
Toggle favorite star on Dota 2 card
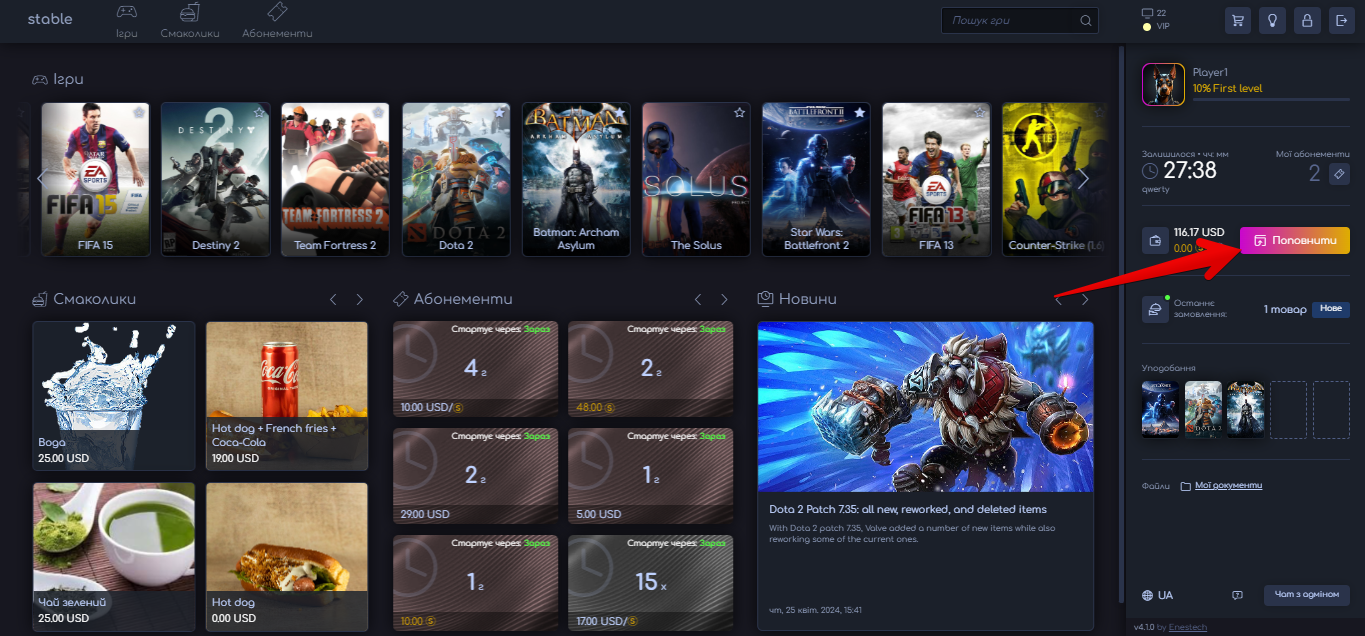499,113
